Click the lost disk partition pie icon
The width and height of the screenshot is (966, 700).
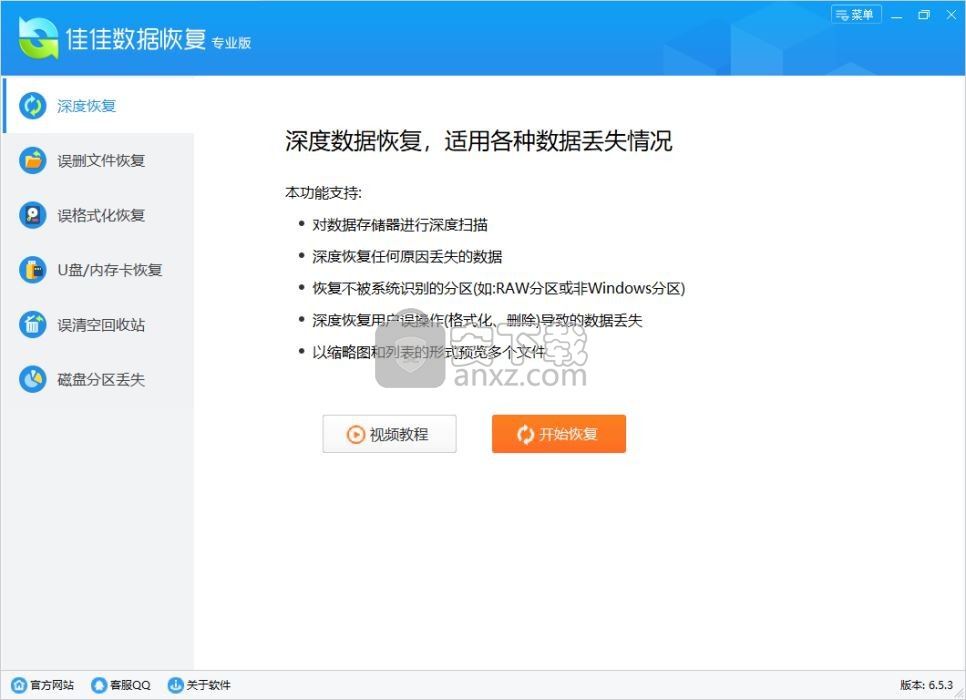click(x=33, y=379)
